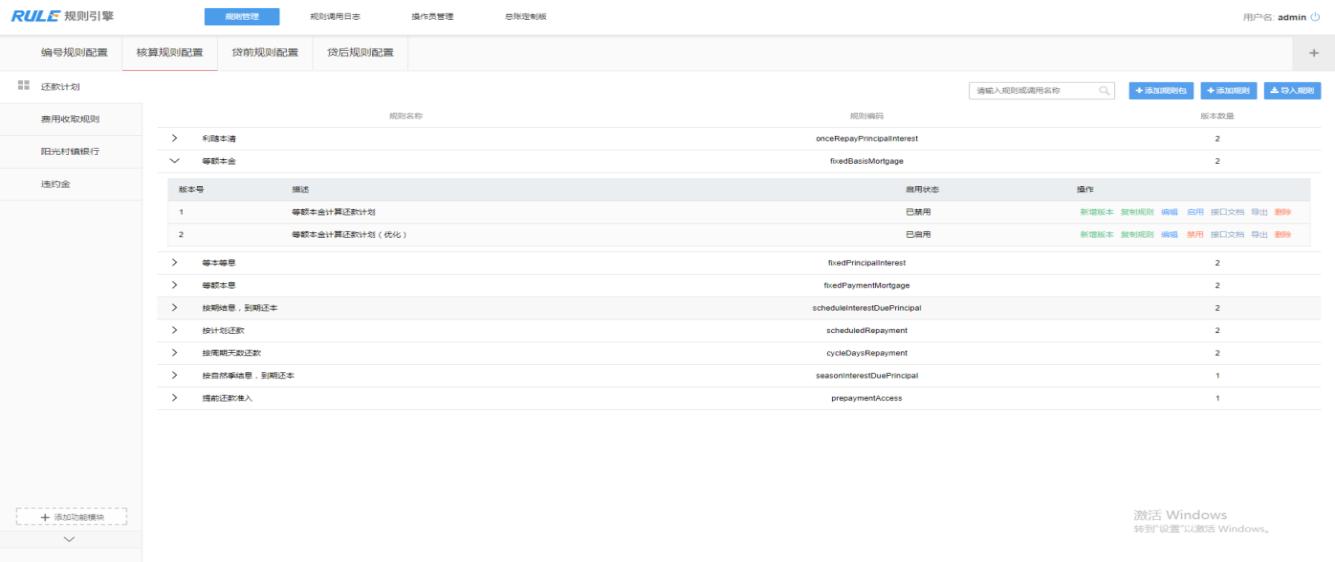Click 编辑 for version 1
Image resolution: width=1335 pixels, height=562 pixels.
pos(1169,212)
